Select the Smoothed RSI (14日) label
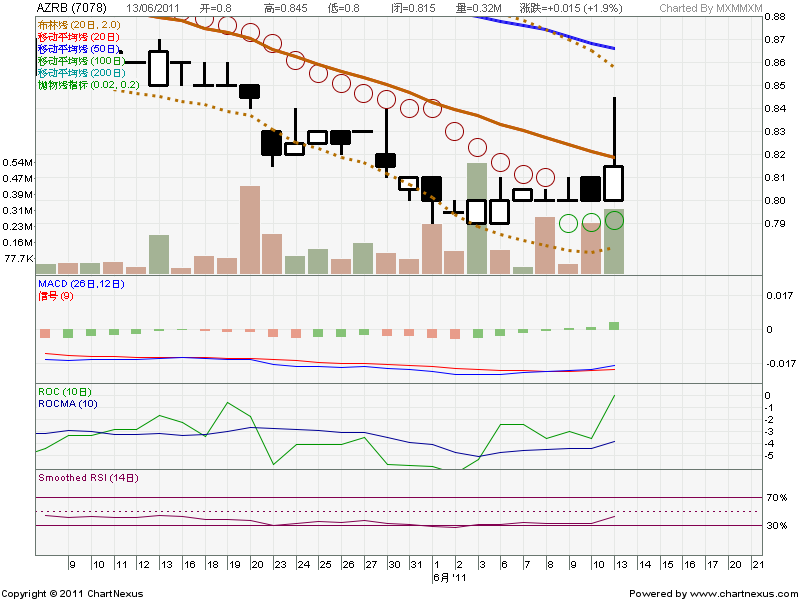Image resolution: width=800 pixels, height=600 pixels. (87, 477)
